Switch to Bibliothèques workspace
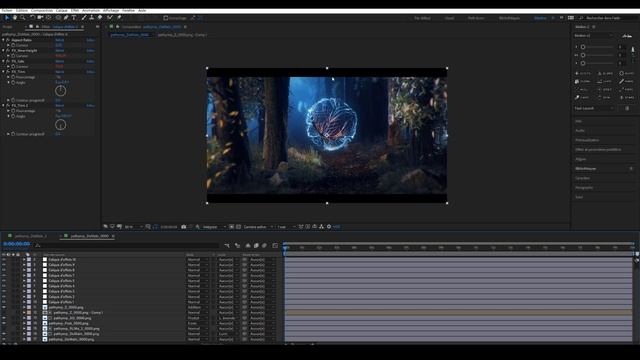The height and width of the screenshot is (360, 640). coord(509,18)
